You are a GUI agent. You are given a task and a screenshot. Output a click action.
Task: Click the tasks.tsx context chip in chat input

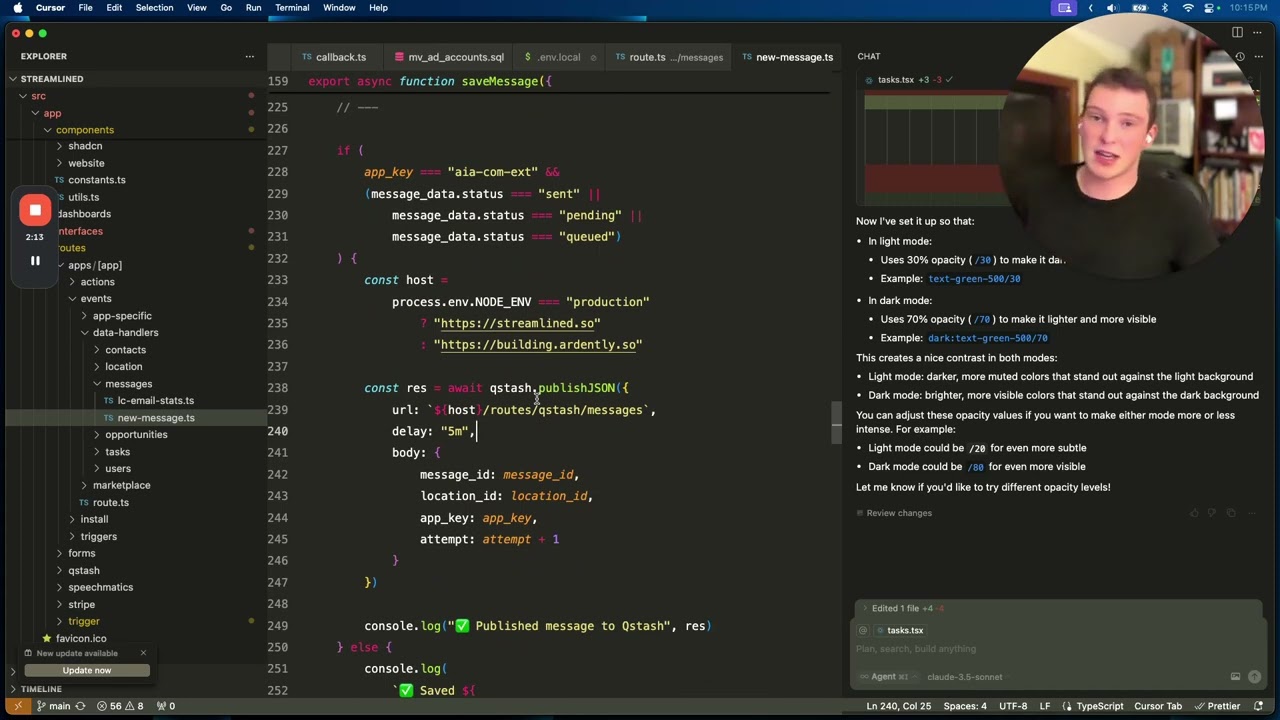899,630
